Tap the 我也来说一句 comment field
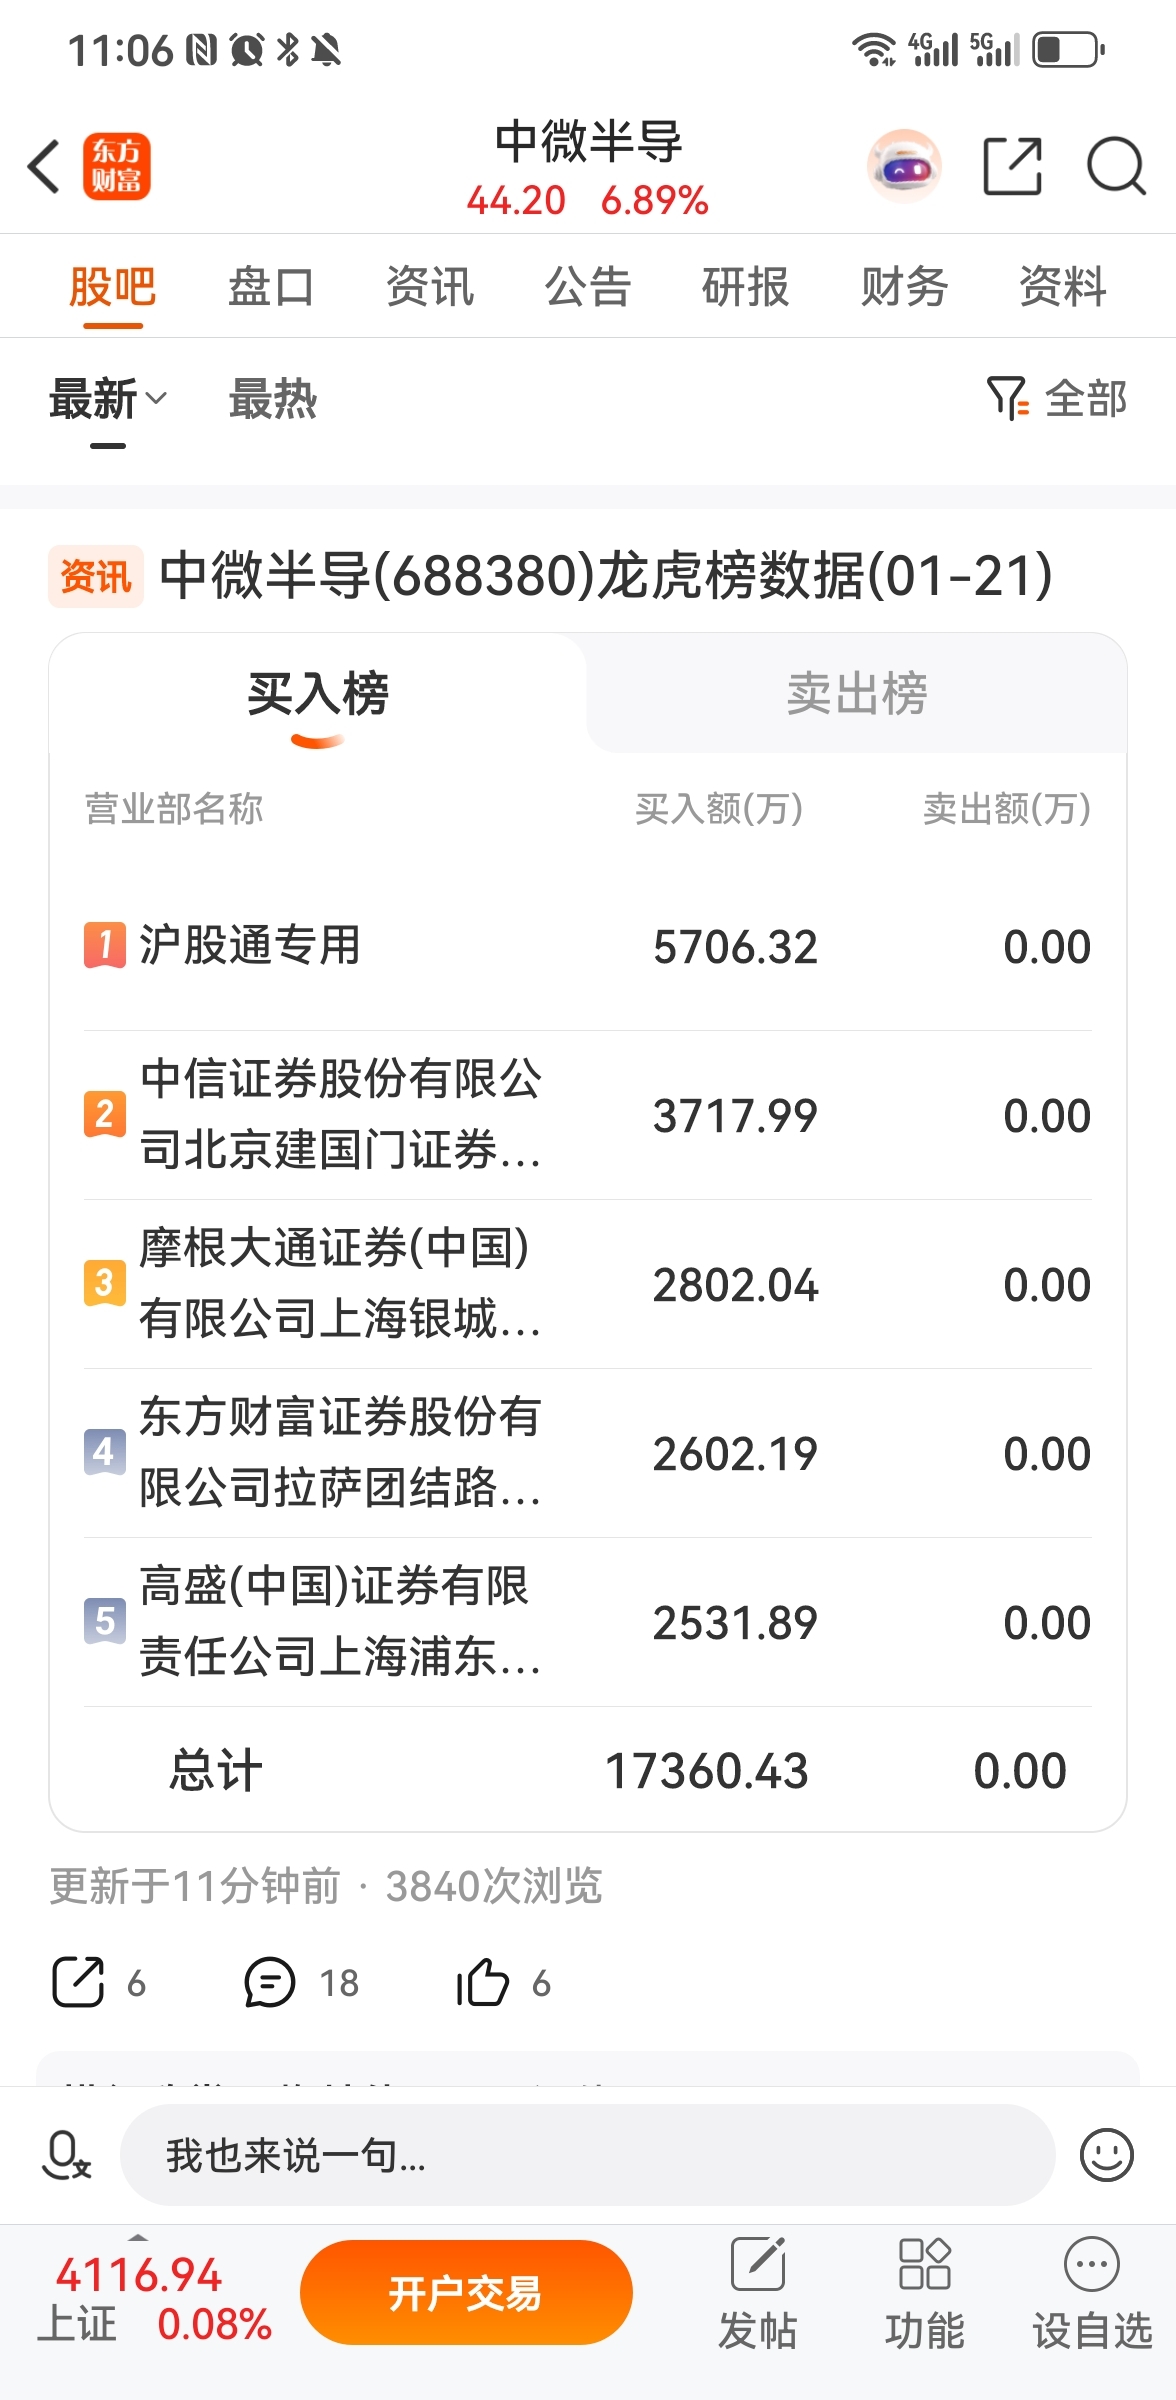Image resolution: width=1176 pixels, height=2400 pixels. click(587, 2155)
